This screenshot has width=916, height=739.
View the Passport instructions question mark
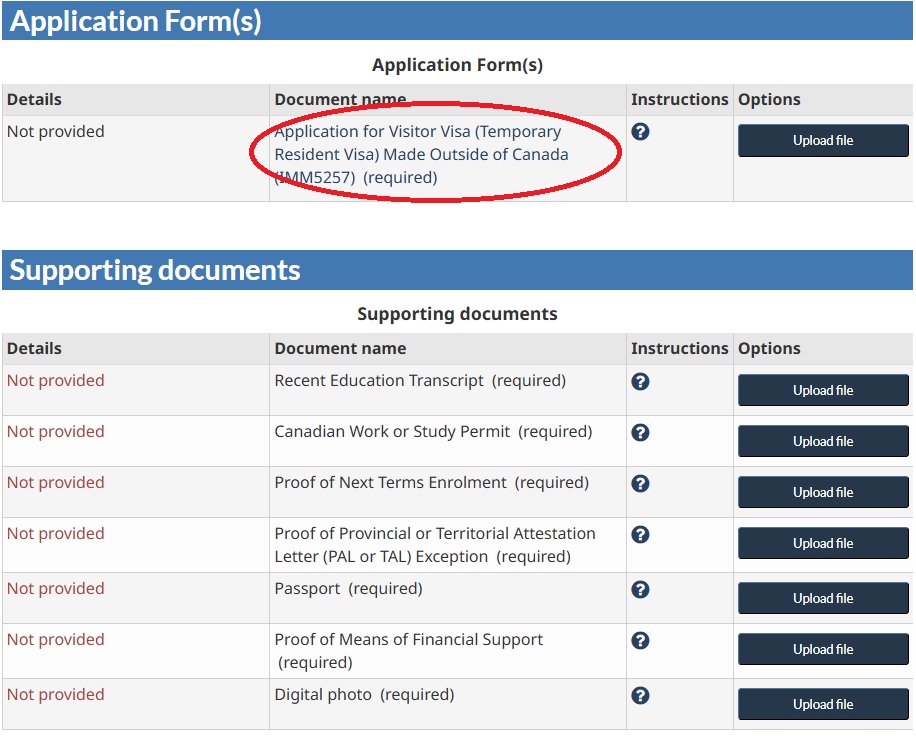pyautogui.click(x=640, y=590)
